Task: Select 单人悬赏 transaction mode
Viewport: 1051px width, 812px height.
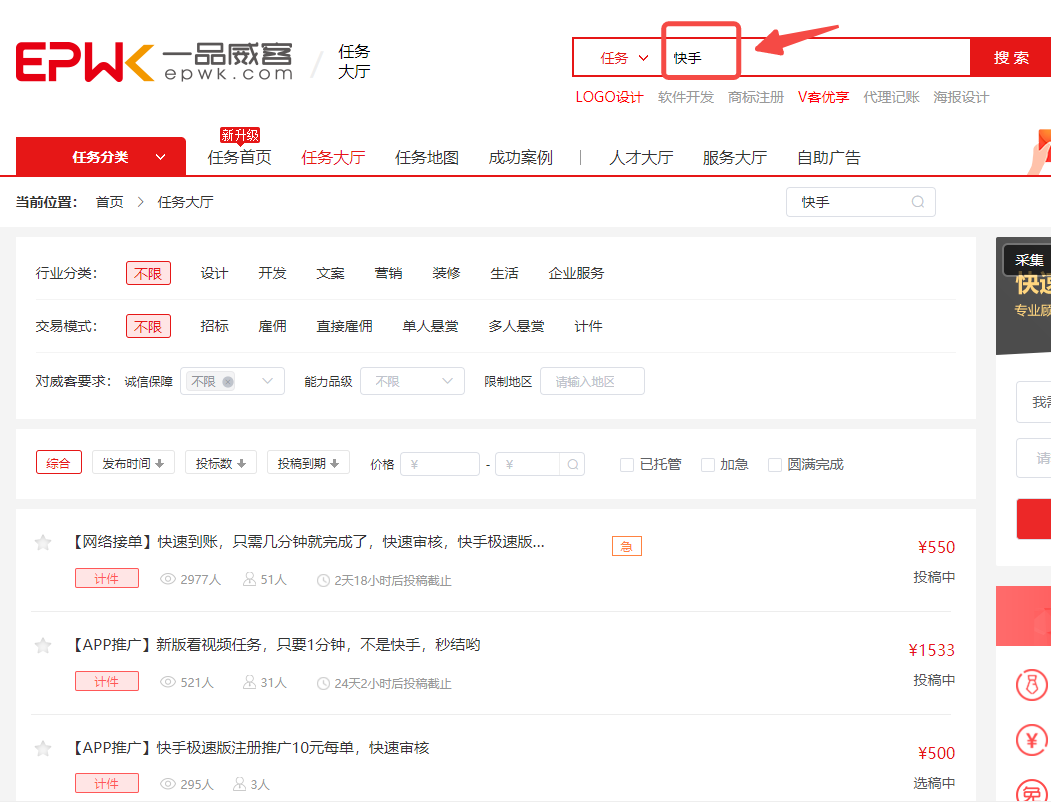Action: click(430, 326)
